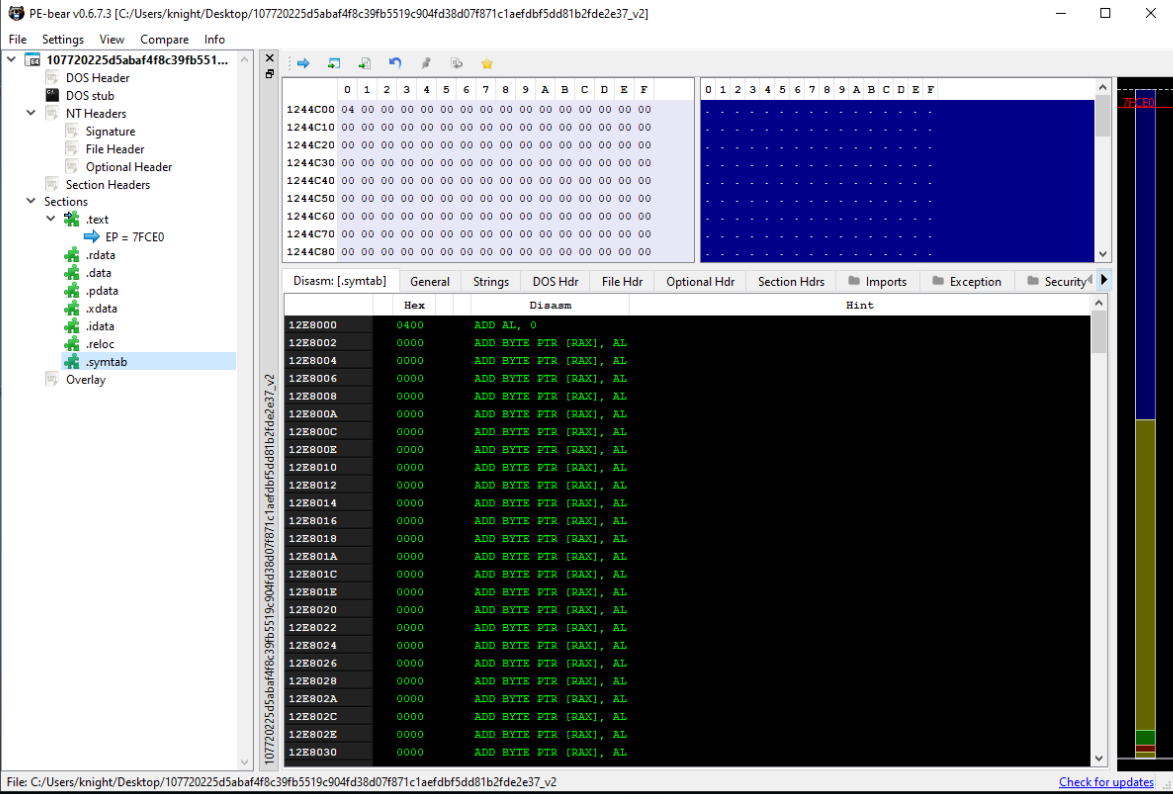
Task: Click the blue arrow go-to toolbar icon
Action: pyautogui.click(x=303, y=64)
